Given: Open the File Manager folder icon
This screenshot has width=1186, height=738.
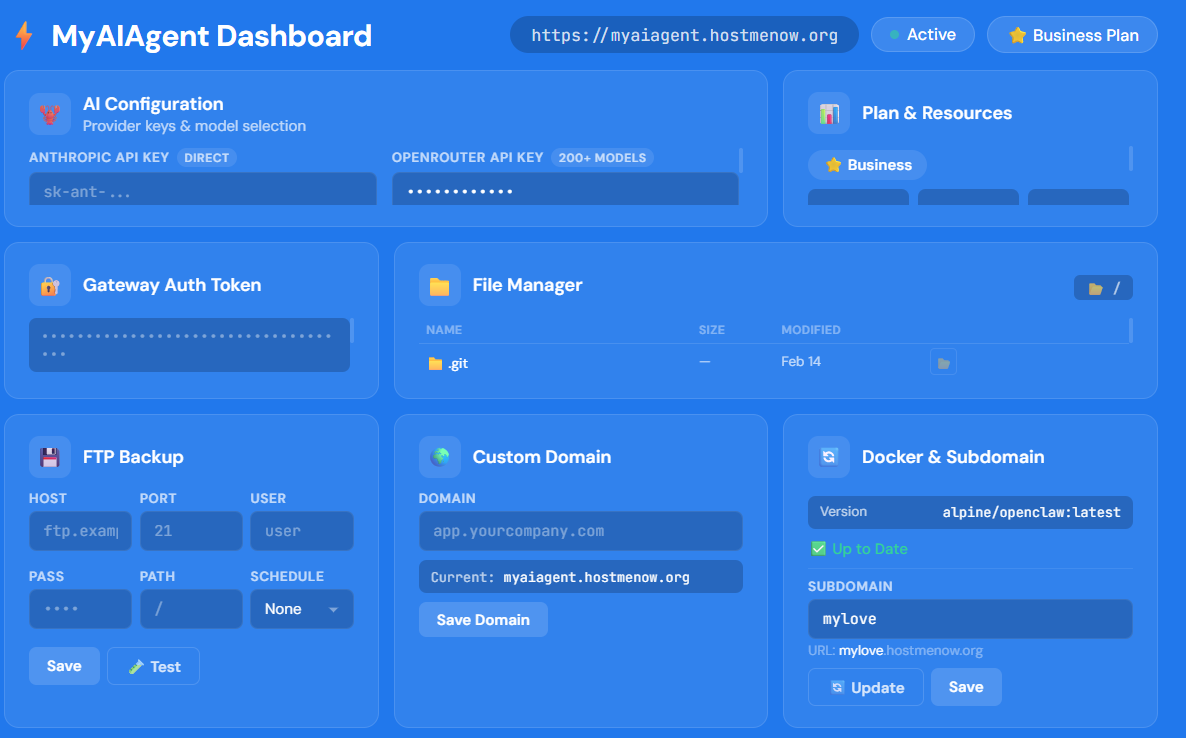Looking at the screenshot, I should (437, 285).
